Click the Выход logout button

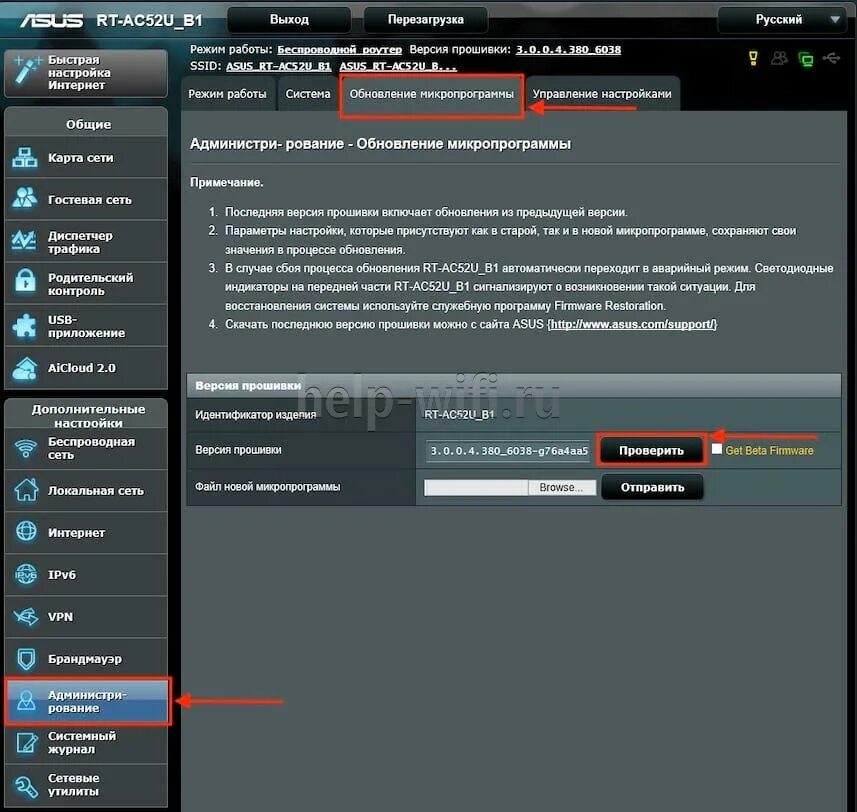(289, 20)
